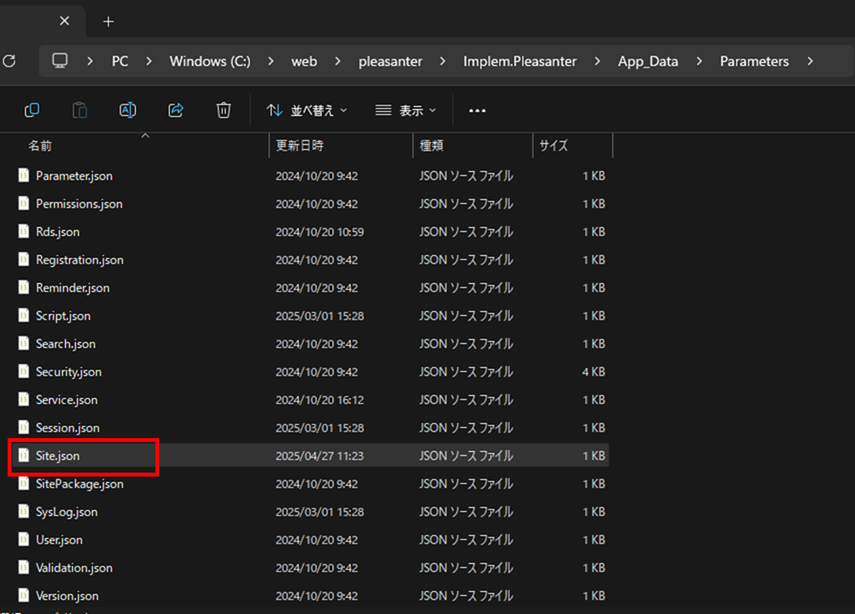Select the Validation.json file icon

point(23,567)
